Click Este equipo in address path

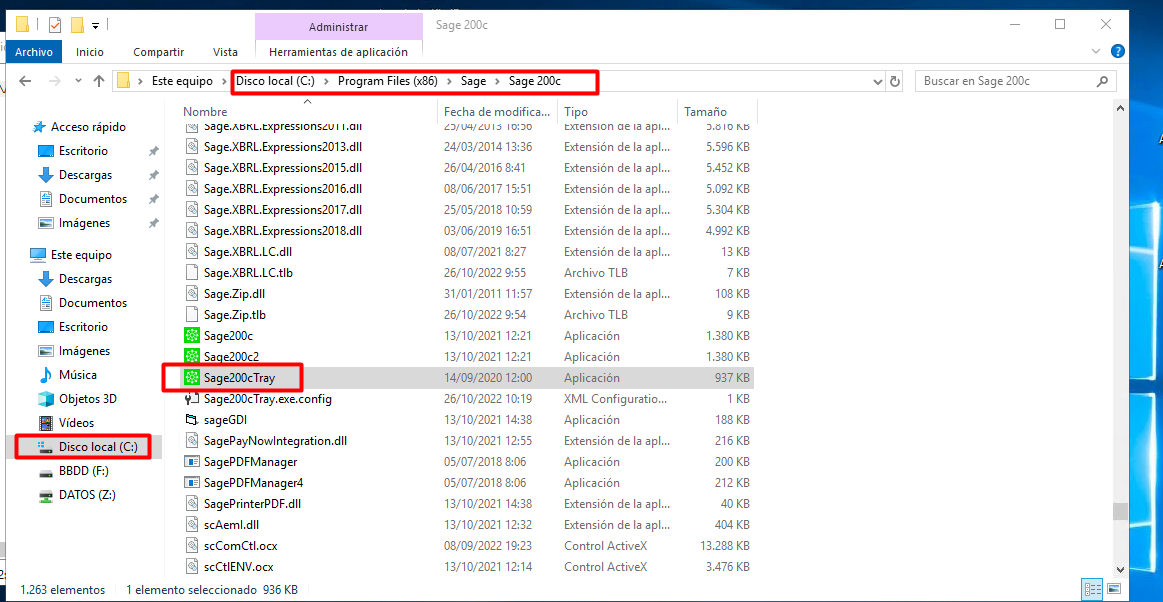pyautogui.click(x=182, y=81)
